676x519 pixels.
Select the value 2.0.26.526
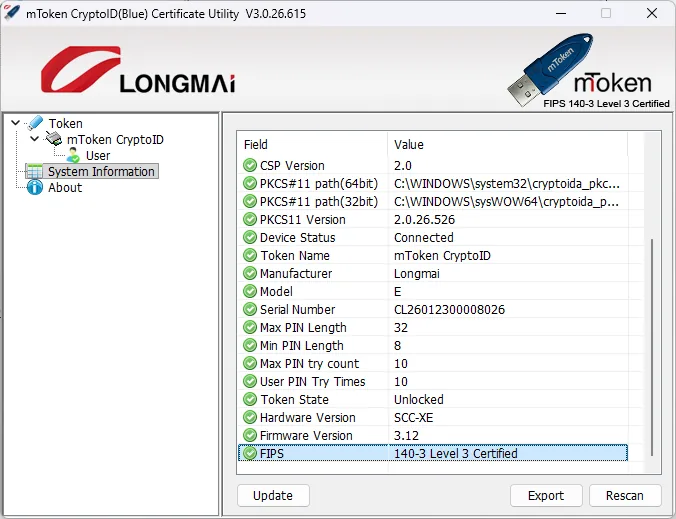coord(424,220)
